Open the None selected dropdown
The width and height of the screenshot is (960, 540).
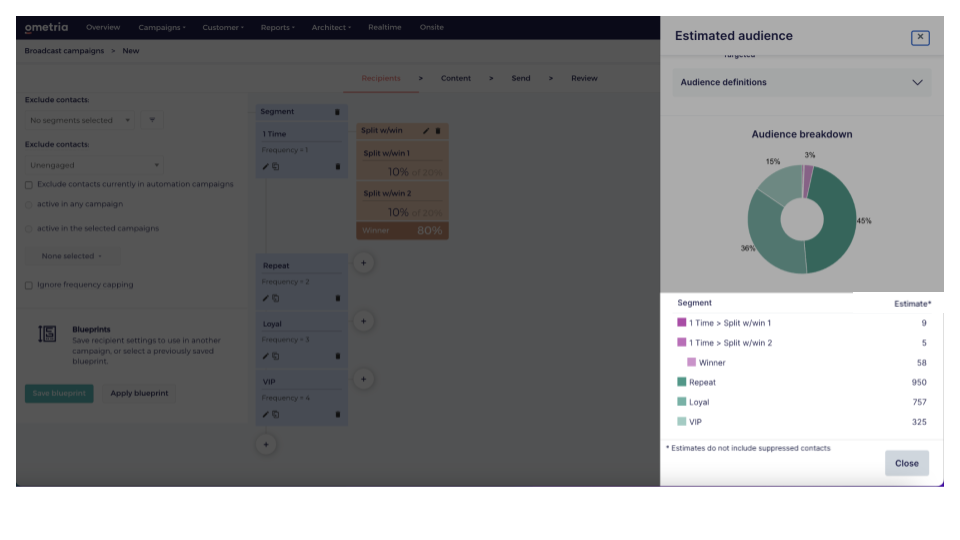coord(72,256)
